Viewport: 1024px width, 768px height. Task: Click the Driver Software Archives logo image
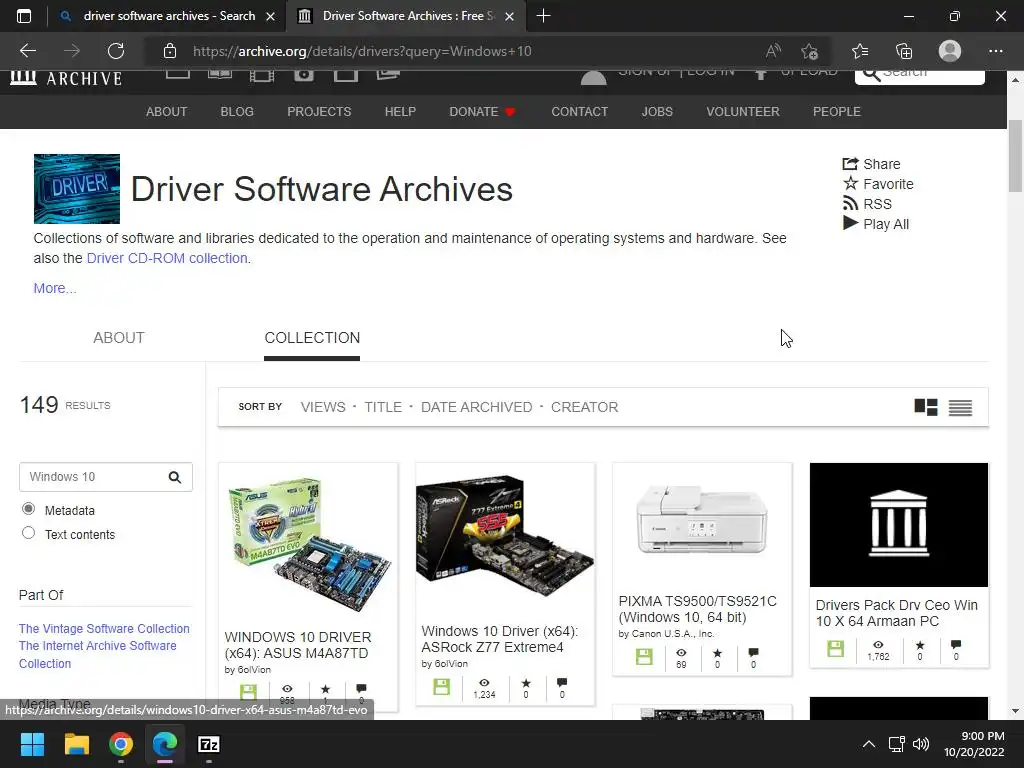tap(76, 189)
